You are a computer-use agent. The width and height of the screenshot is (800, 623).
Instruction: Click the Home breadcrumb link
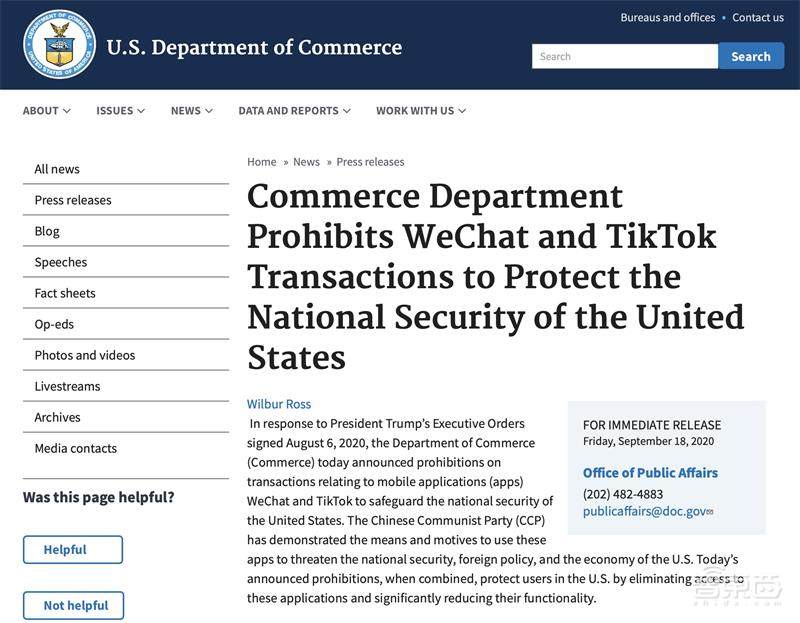262,162
